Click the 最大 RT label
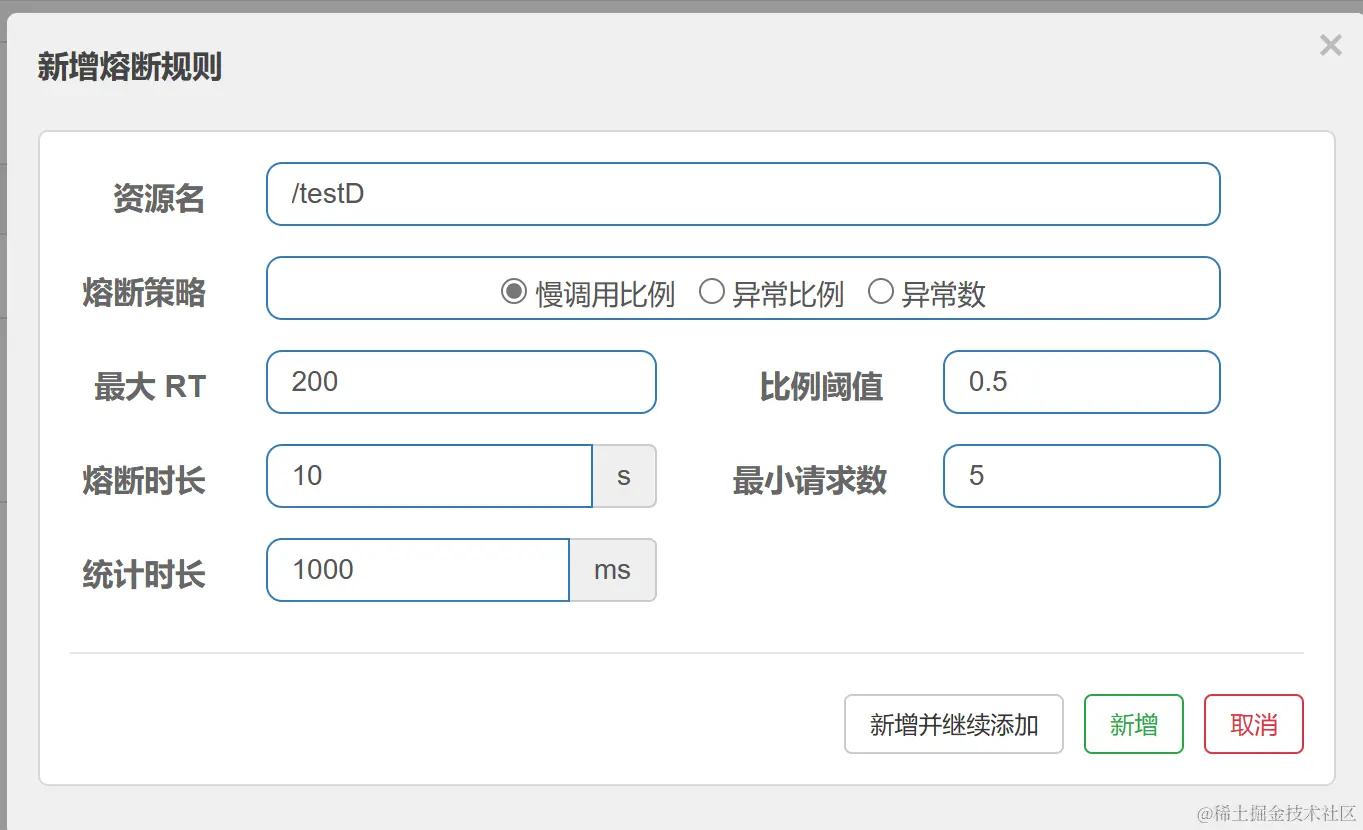Image resolution: width=1363 pixels, height=830 pixels. tap(149, 387)
